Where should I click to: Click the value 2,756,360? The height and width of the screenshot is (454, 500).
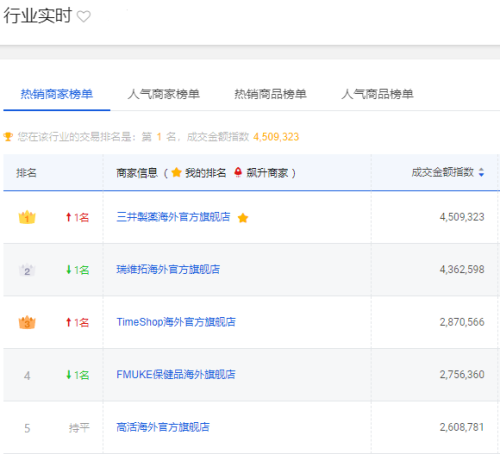tap(462, 374)
